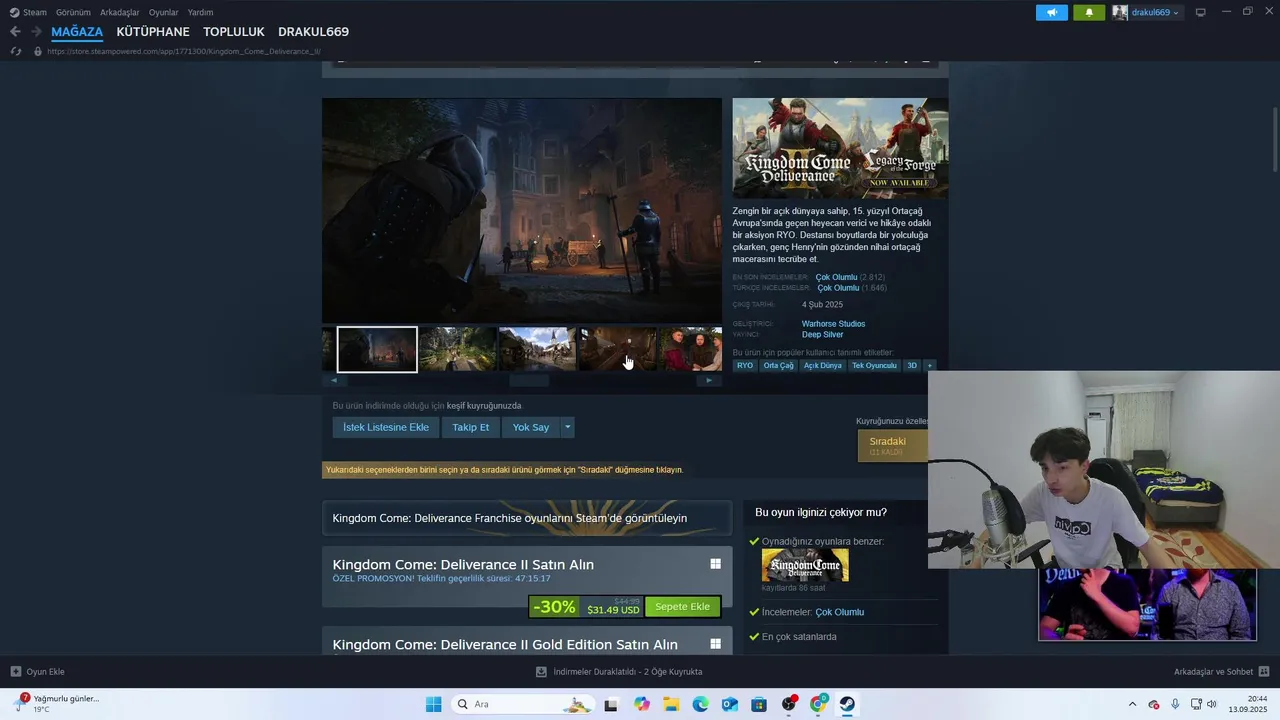Open Outlook from taskbar
Image resolution: width=1280 pixels, height=720 pixels.
(730, 705)
